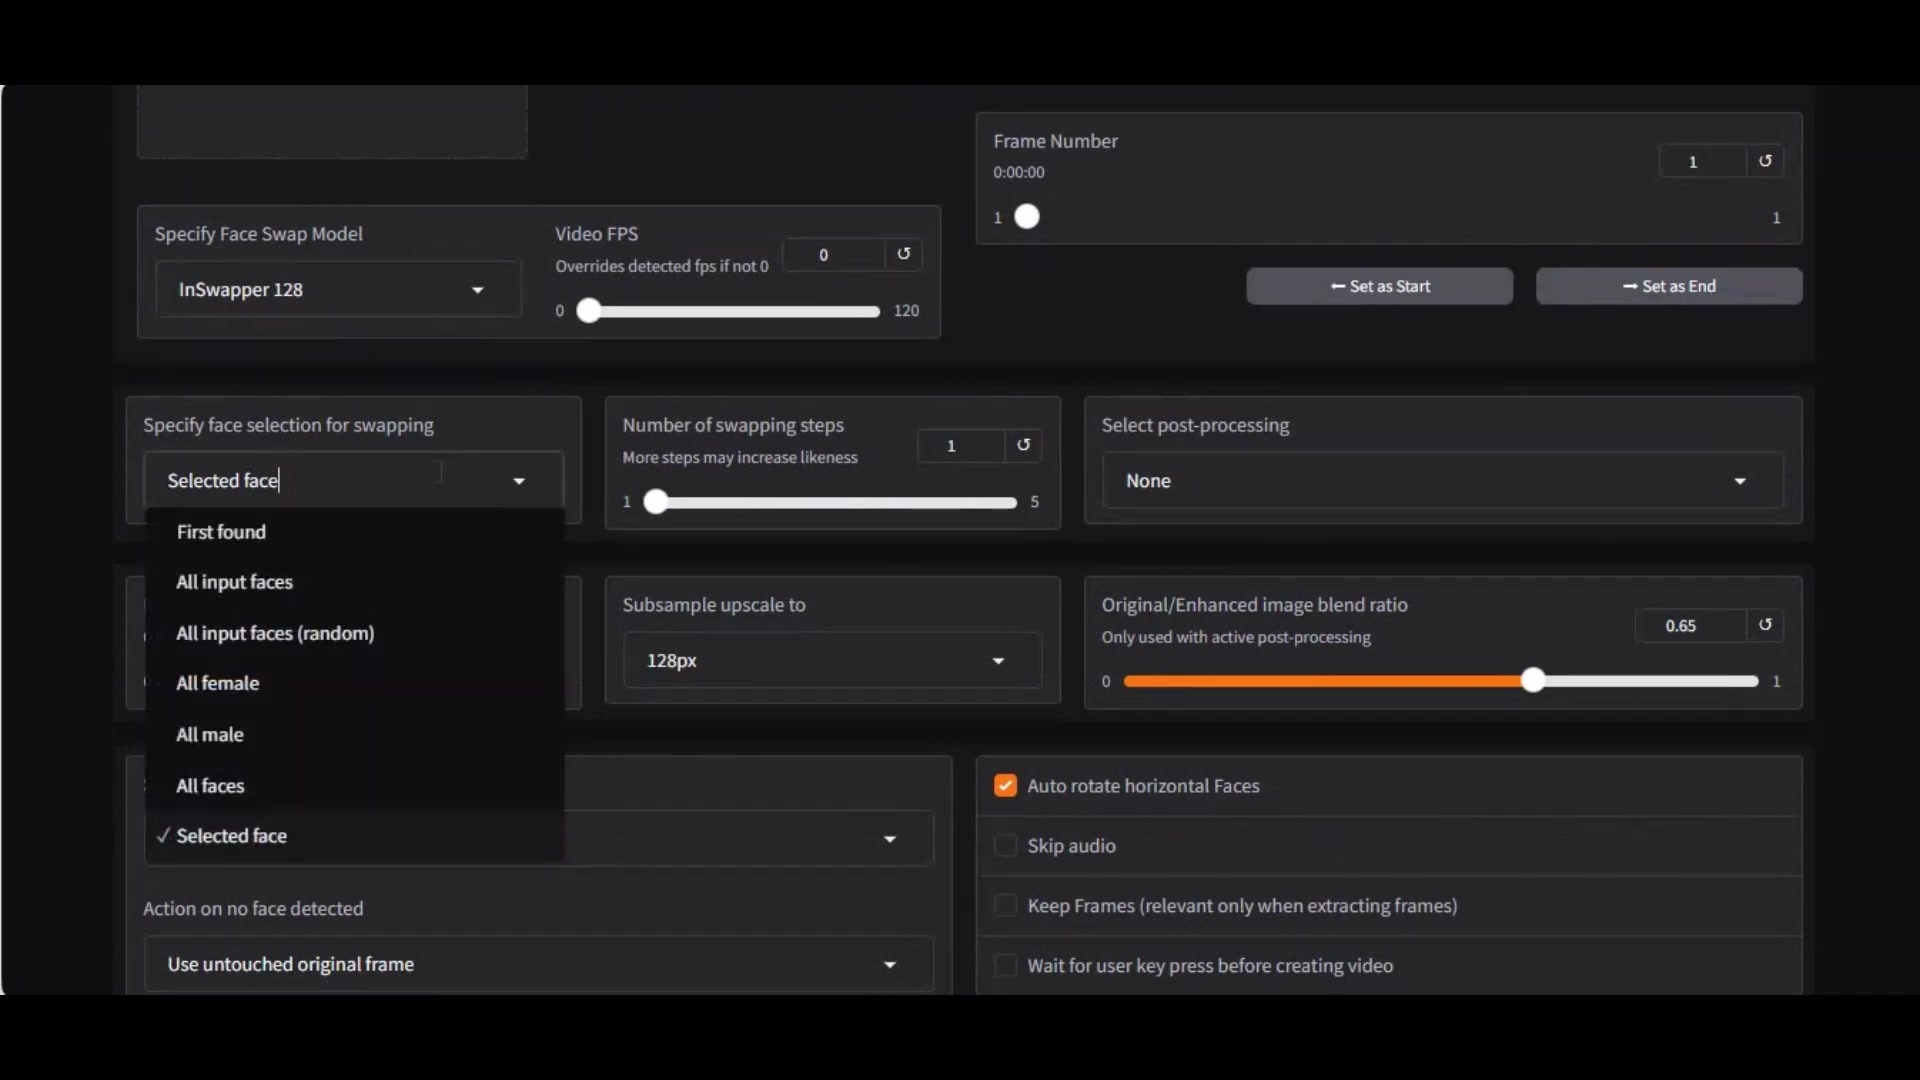This screenshot has height=1080, width=1920.
Task: Pick All input faces (random)
Action: [355, 633]
